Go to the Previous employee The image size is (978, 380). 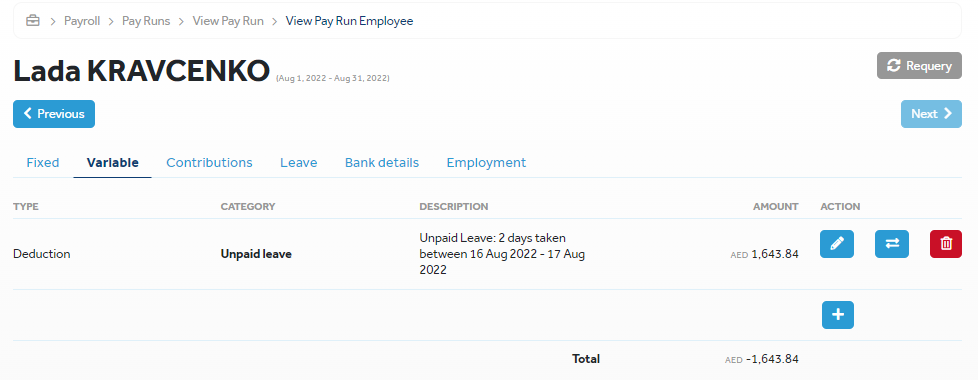tap(54, 114)
